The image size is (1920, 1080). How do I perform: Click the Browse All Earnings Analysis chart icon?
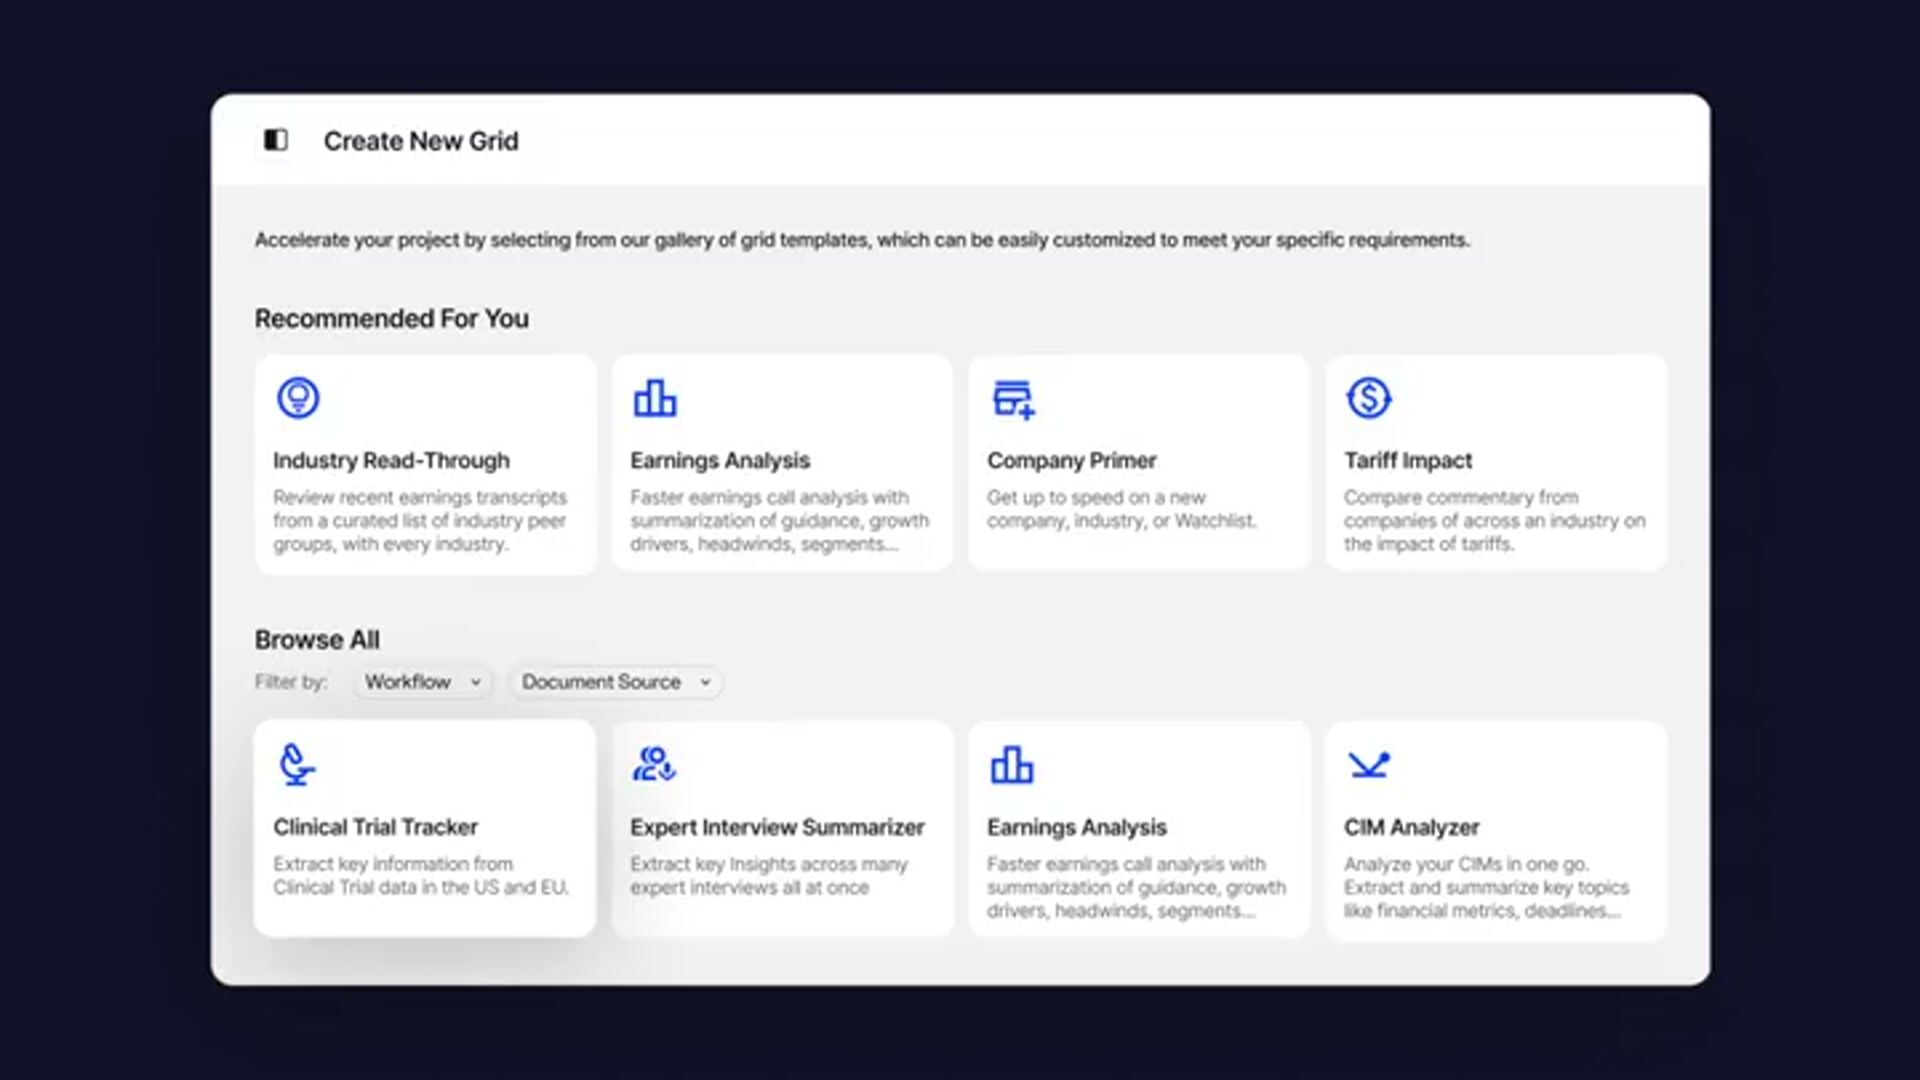1012,765
